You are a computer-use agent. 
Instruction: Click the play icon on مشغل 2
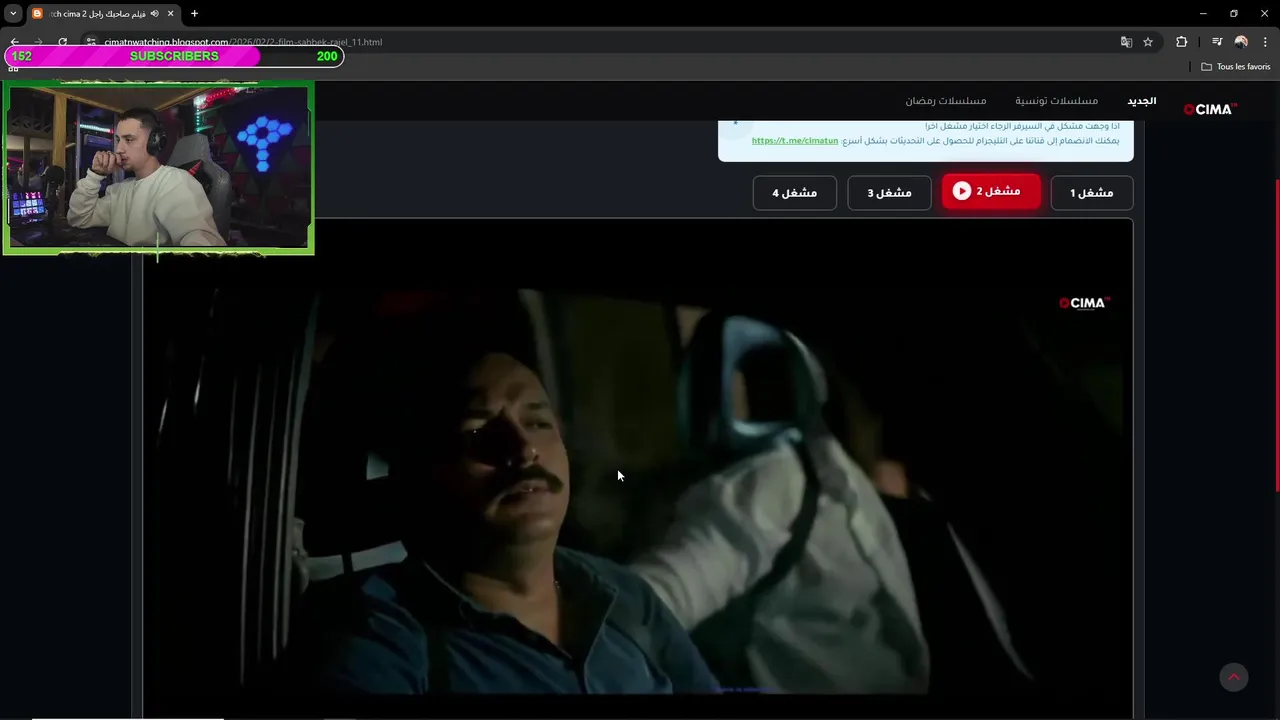pos(962,191)
